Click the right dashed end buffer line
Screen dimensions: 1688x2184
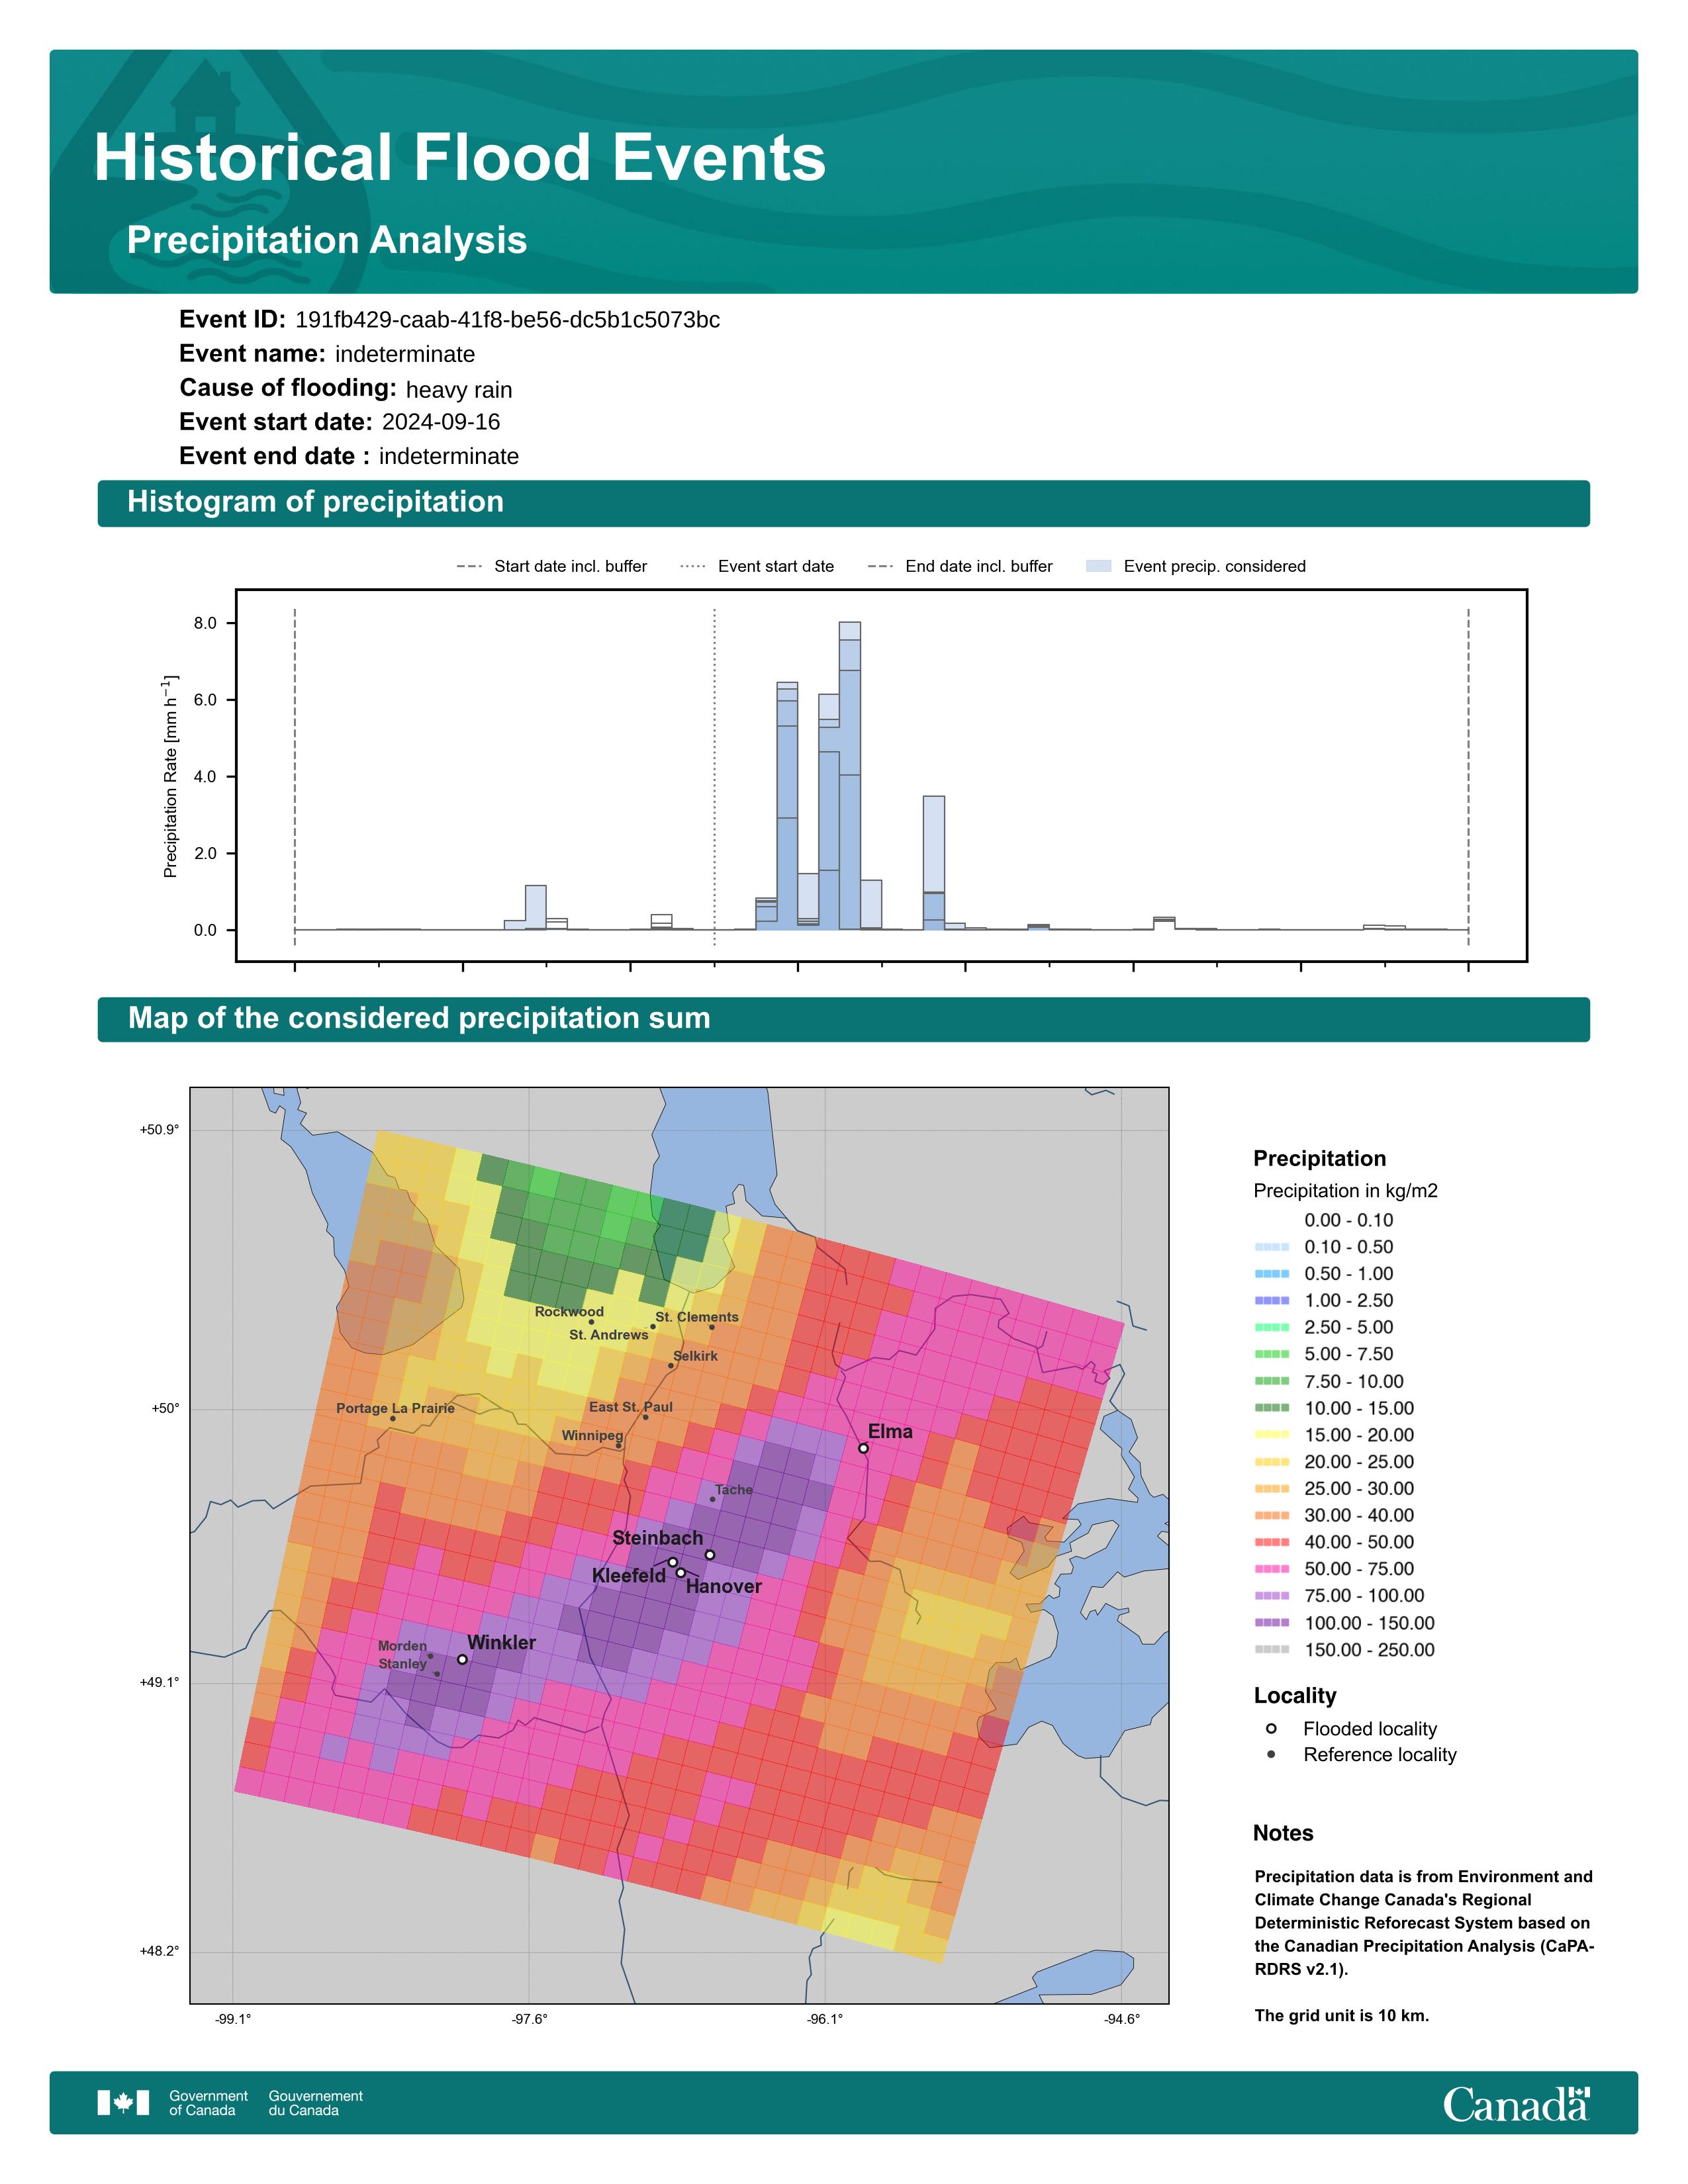1468,776
